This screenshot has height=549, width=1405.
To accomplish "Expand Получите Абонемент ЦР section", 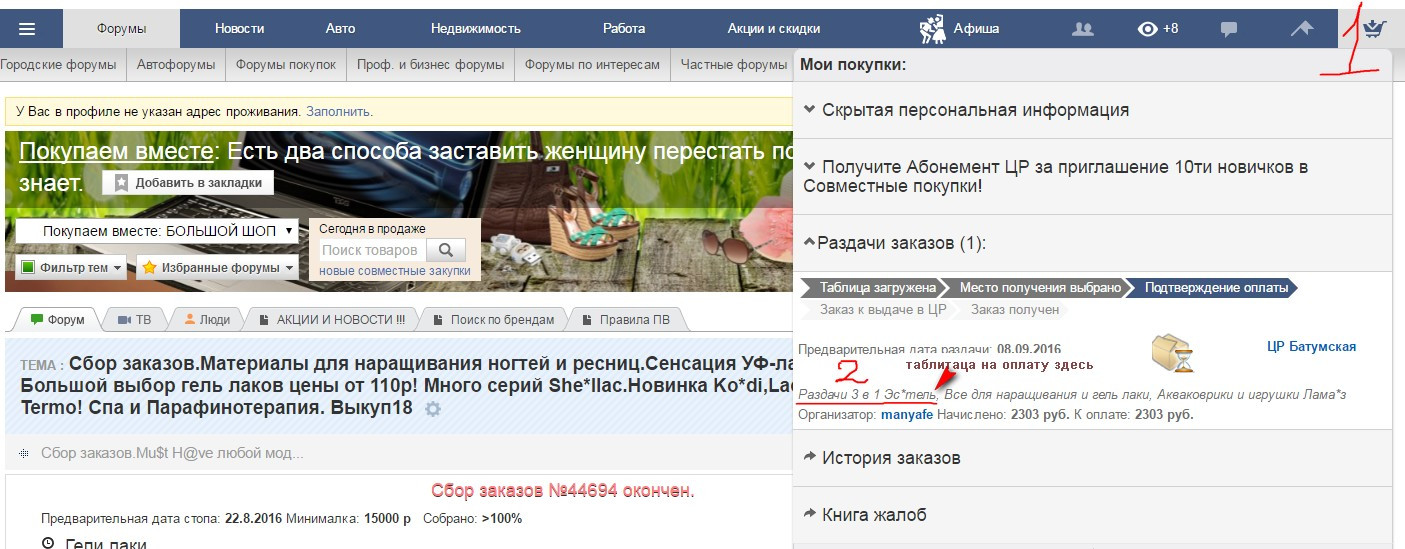I will click(1092, 176).
